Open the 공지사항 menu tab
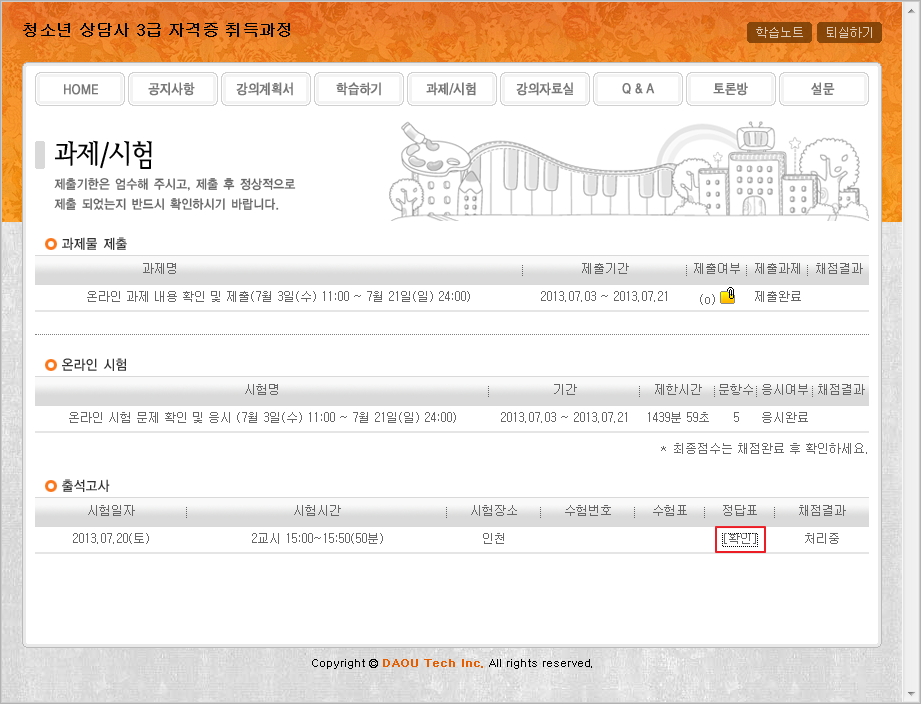The height and width of the screenshot is (704, 921). point(172,89)
